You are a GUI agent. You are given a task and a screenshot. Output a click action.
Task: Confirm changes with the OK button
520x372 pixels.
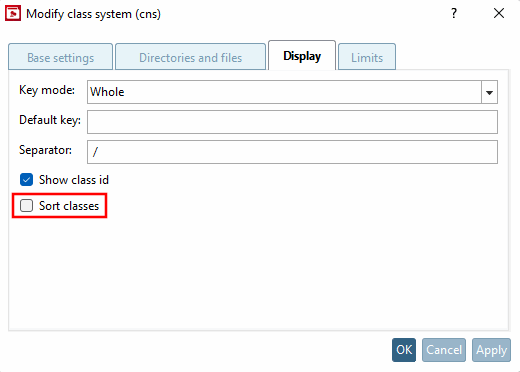[404, 350]
